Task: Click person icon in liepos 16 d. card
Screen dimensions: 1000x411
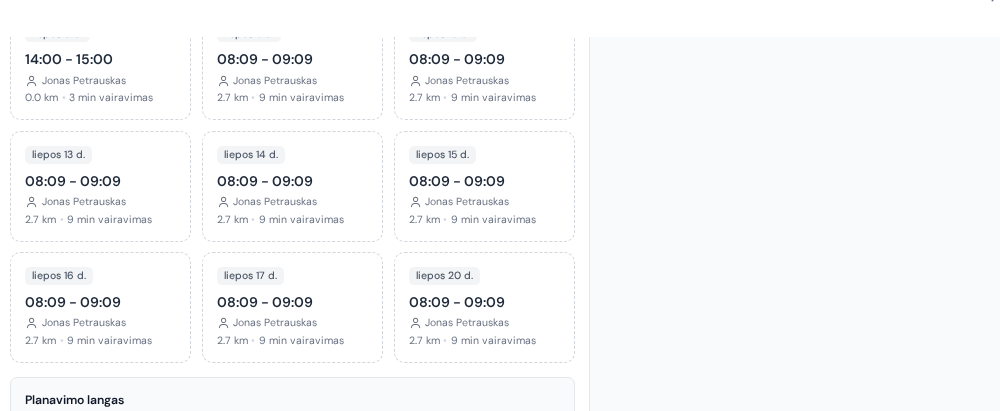Action: coord(31,324)
